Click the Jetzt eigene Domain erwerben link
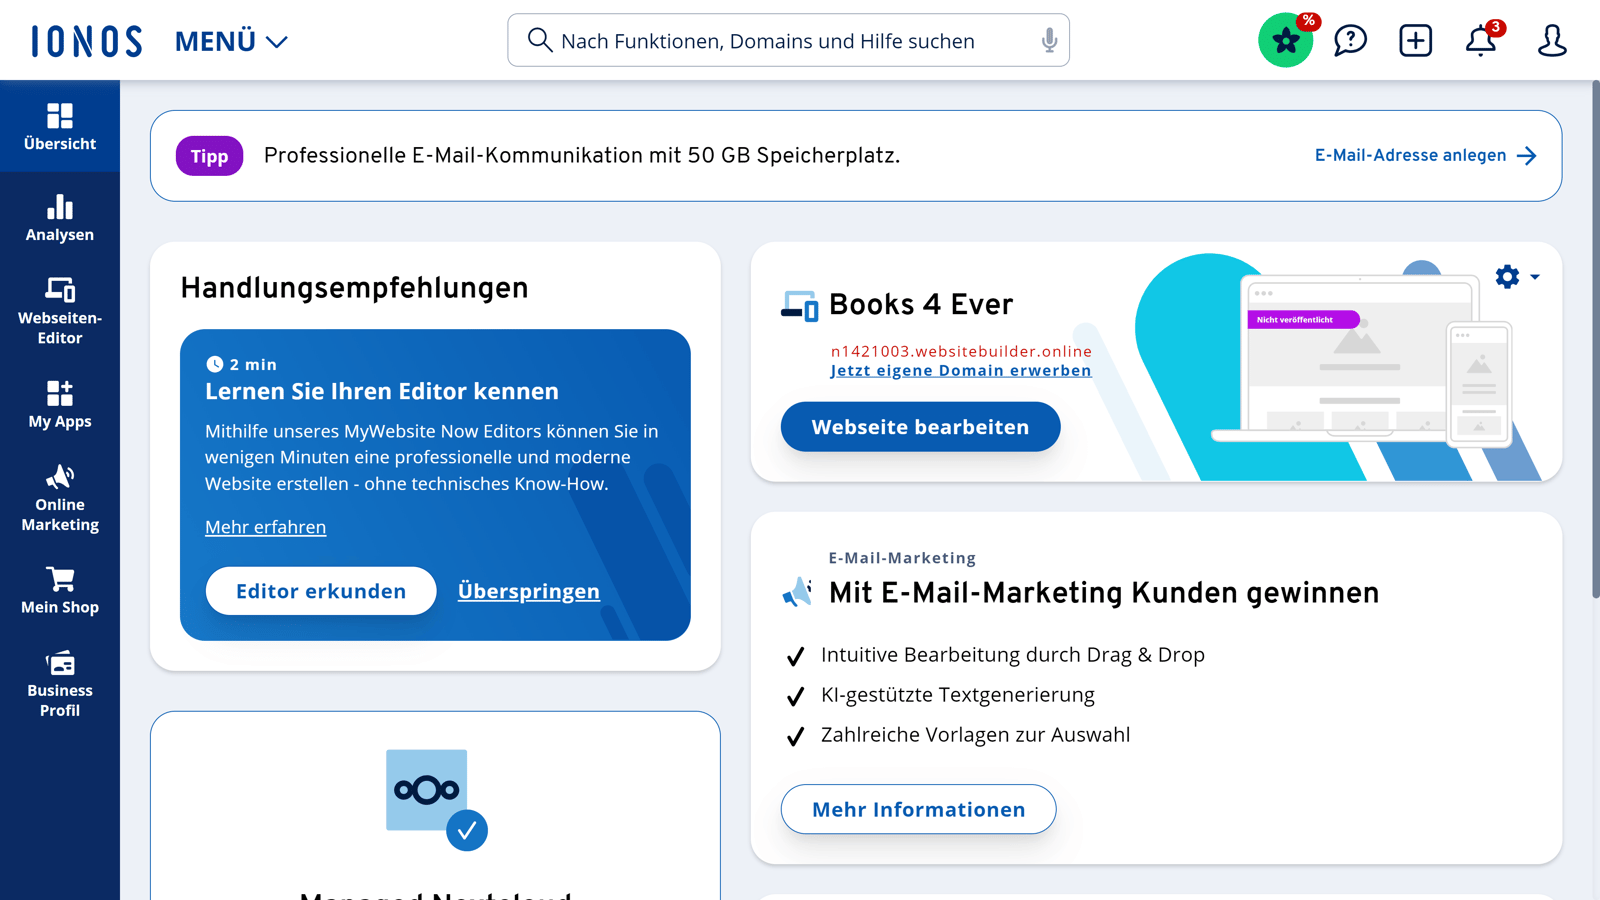Image resolution: width=1600 pixels, height=900 pixels. pyautogui.click(x=961, y=370)
